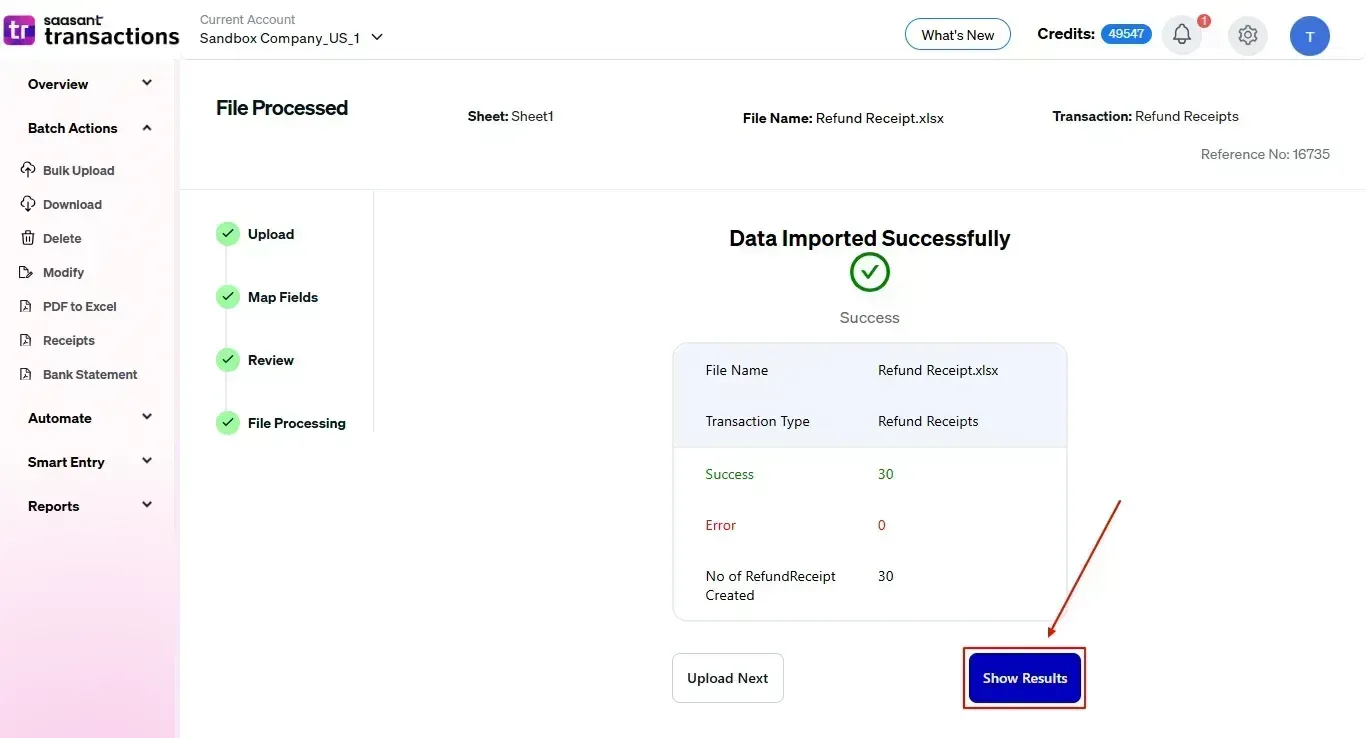Click the Show Results button

(1024, 678)
